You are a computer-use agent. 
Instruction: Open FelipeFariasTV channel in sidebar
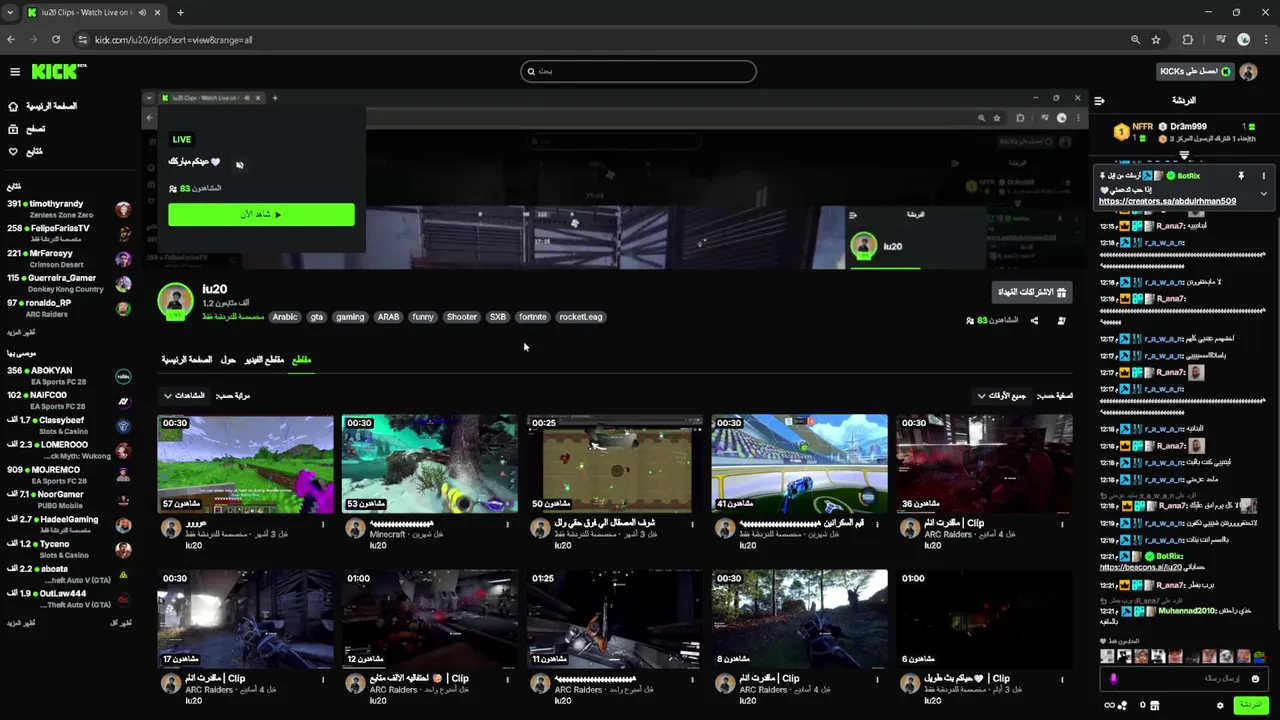point(69,233)
